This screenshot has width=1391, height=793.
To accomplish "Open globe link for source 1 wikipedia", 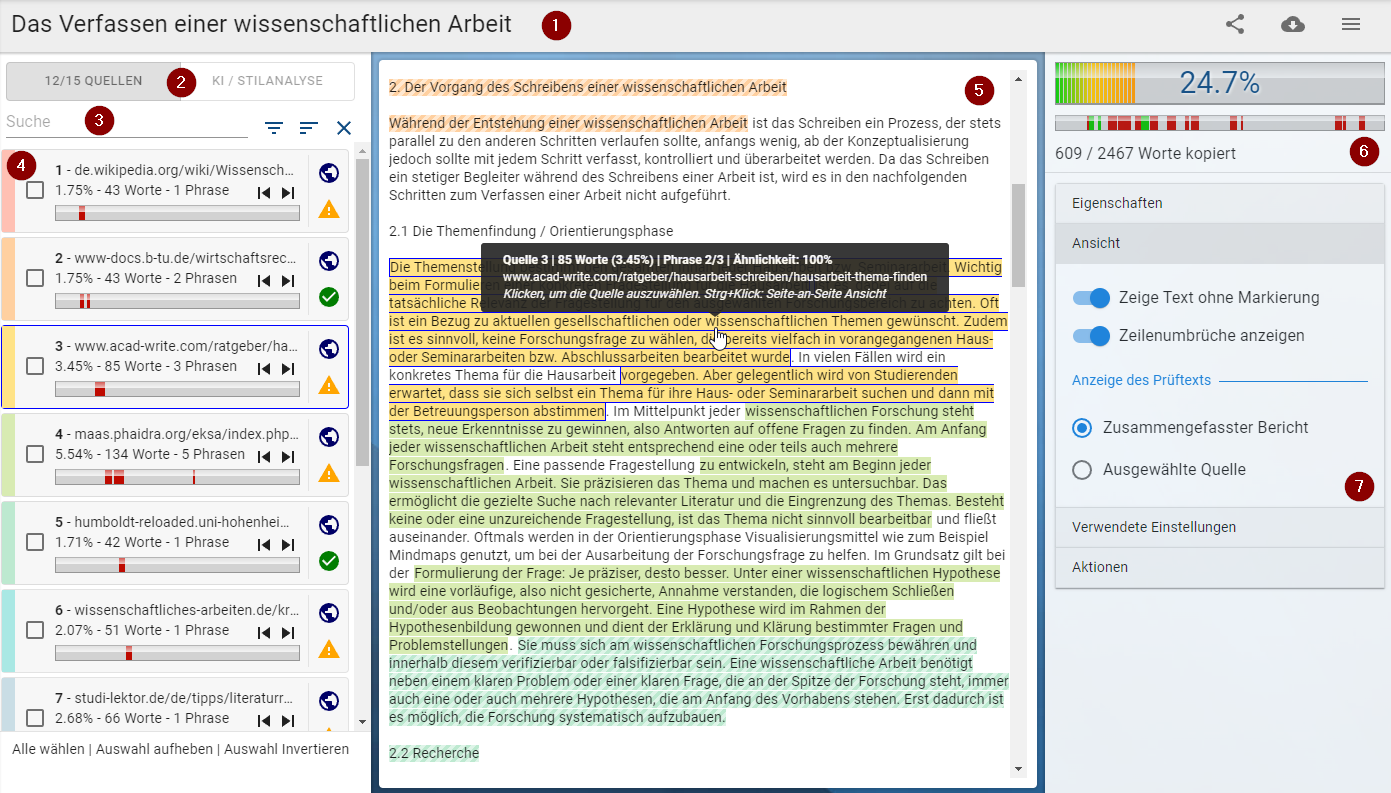I will [x=329, y=173].
